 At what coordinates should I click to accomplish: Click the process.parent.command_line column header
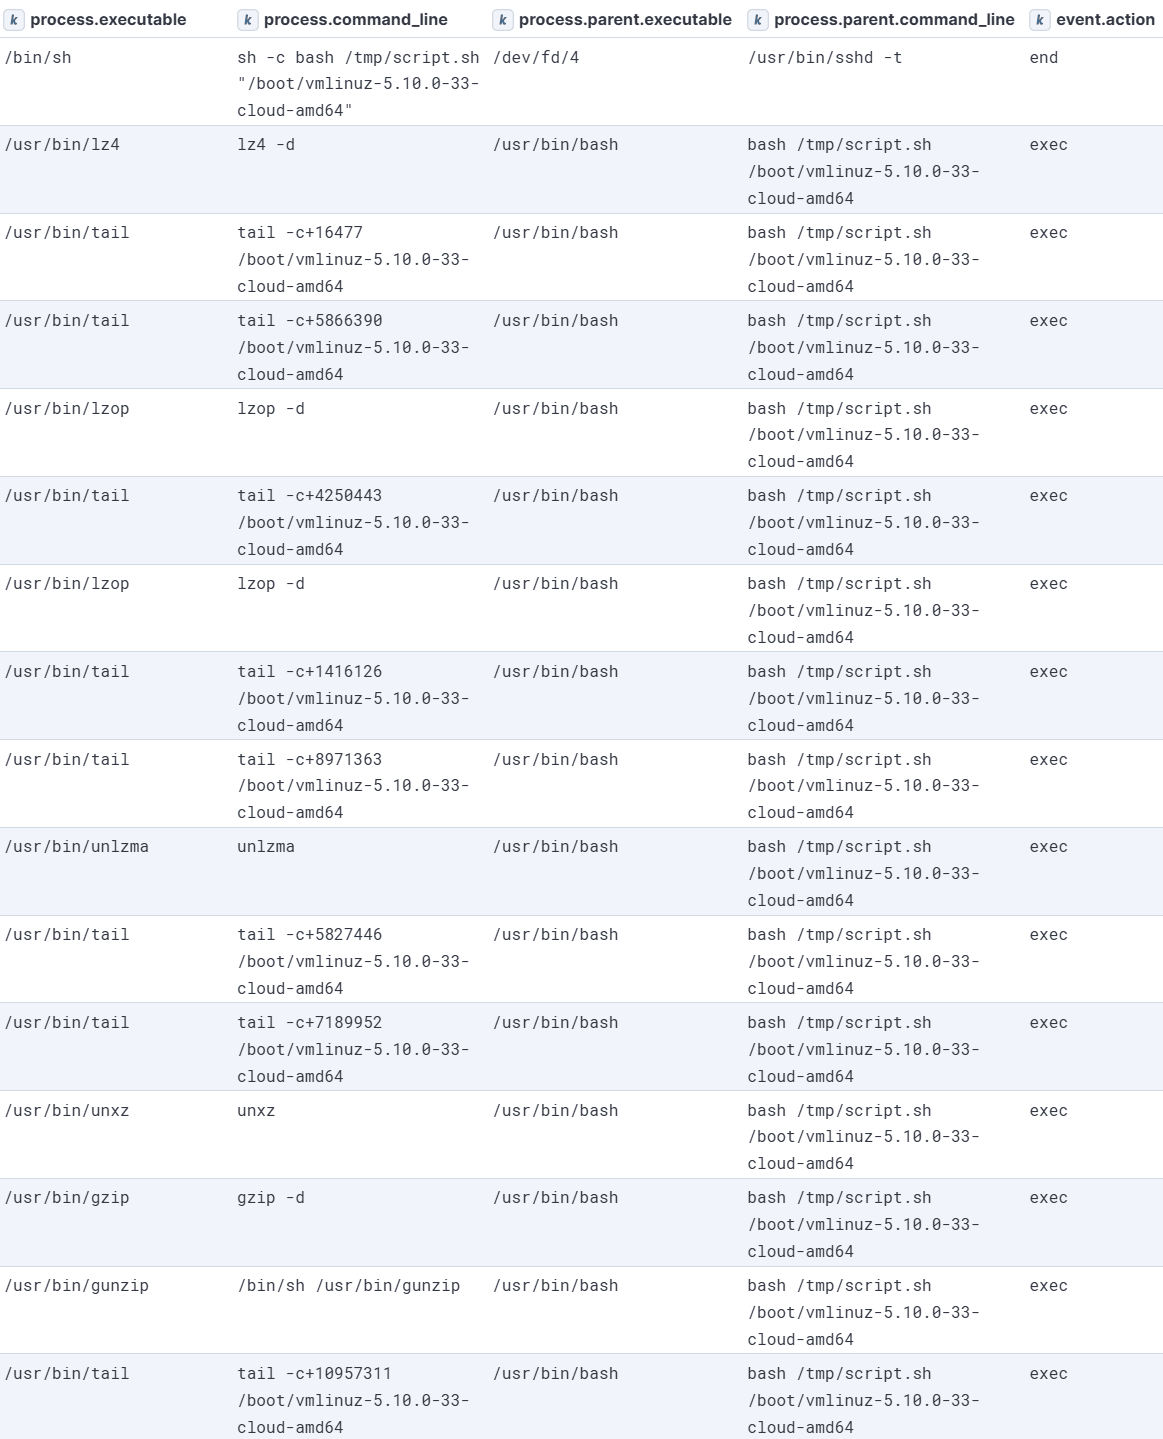pyautogui.click(x=894, y=19)
